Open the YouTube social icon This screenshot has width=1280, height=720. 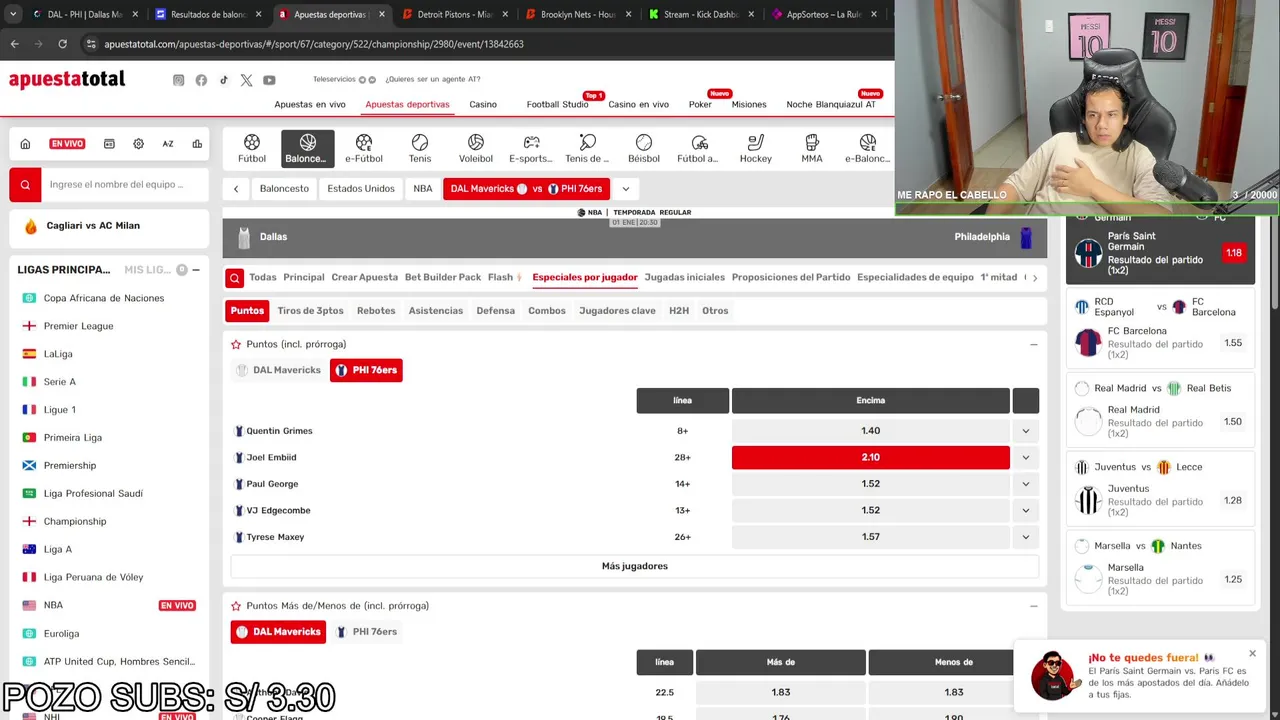pos(269,80)
